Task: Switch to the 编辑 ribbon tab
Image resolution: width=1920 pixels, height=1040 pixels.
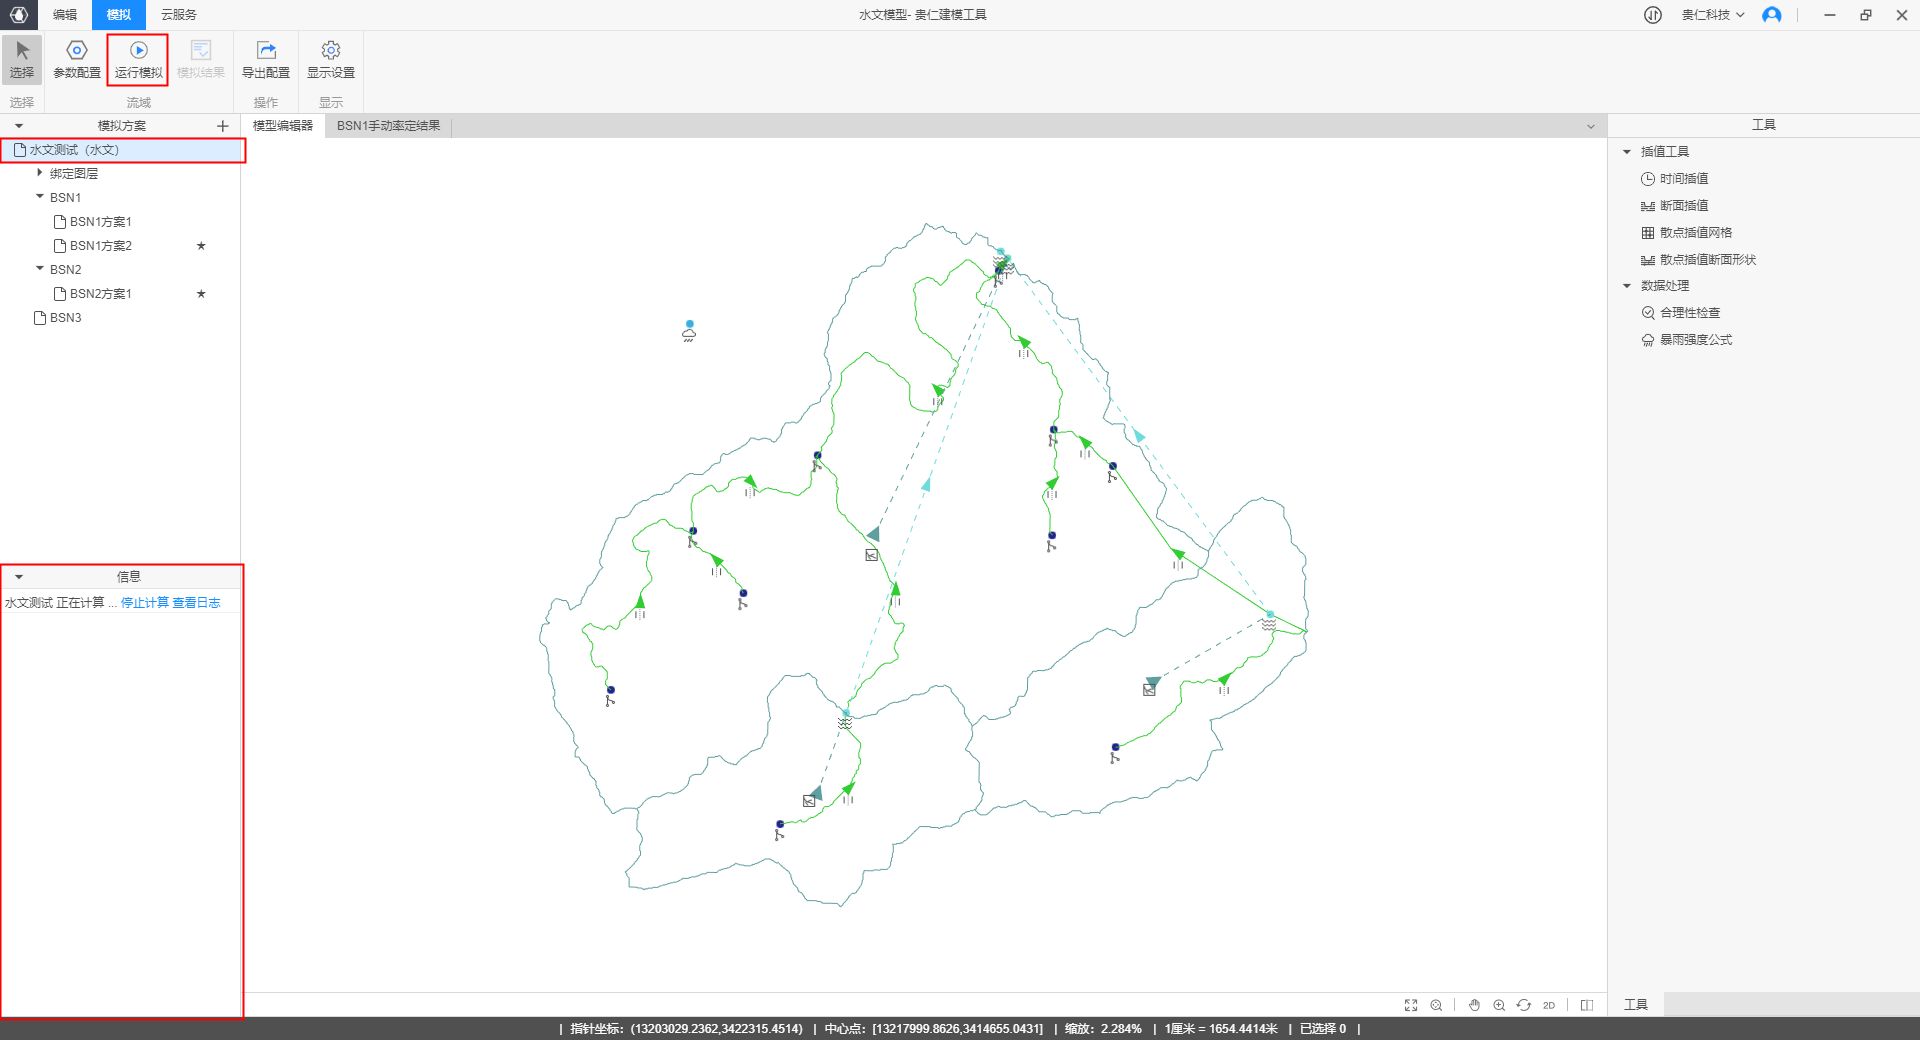Action: point(65,15)
